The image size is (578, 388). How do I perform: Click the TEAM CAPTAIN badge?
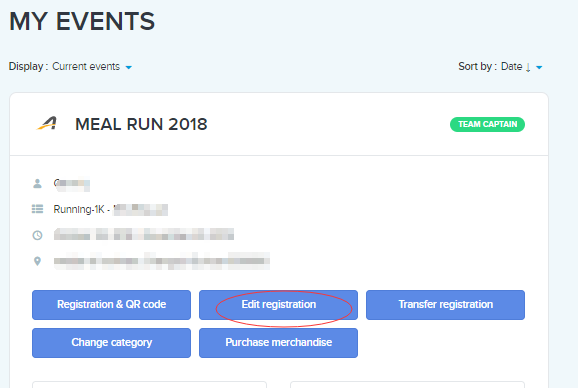pyautogui.click(x=487, y=124)
